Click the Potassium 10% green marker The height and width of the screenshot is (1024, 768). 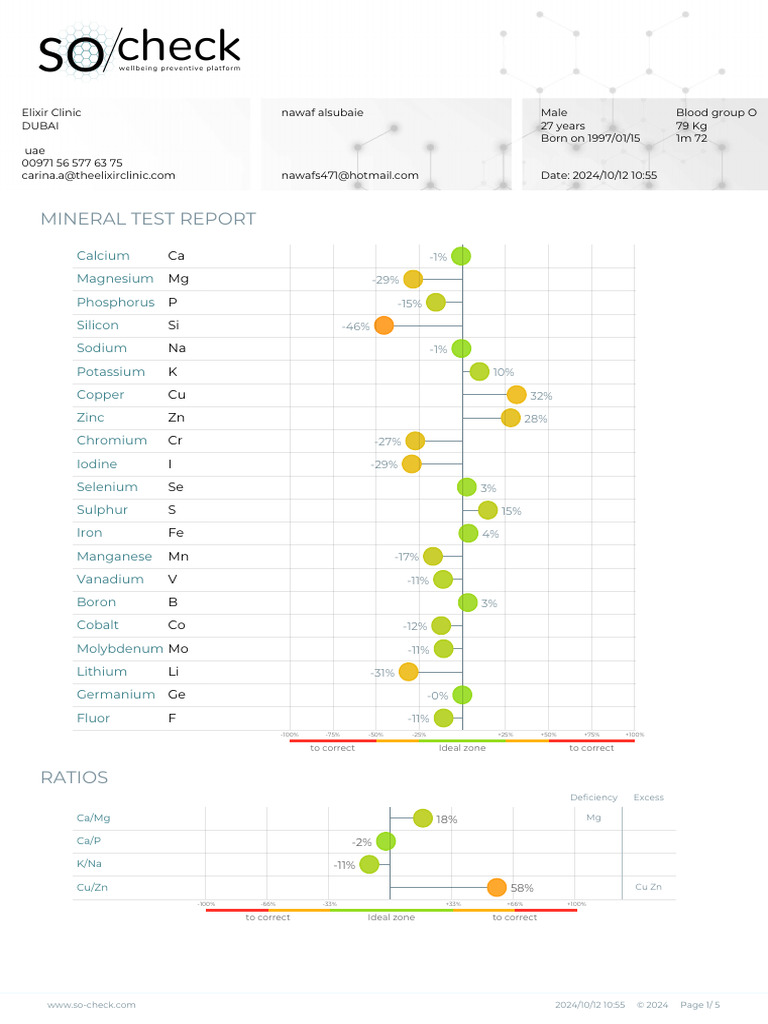pyautogui.click(x=479, y=372)
